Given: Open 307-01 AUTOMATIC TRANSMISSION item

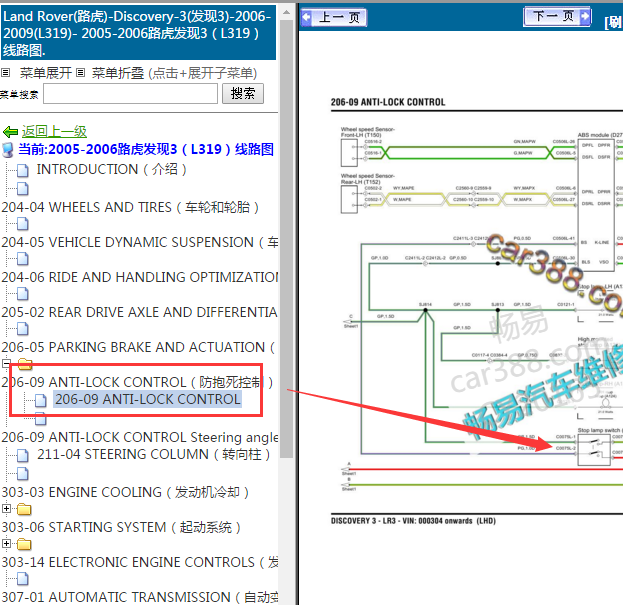Looking at the screenshot, I should click(139, 597).
